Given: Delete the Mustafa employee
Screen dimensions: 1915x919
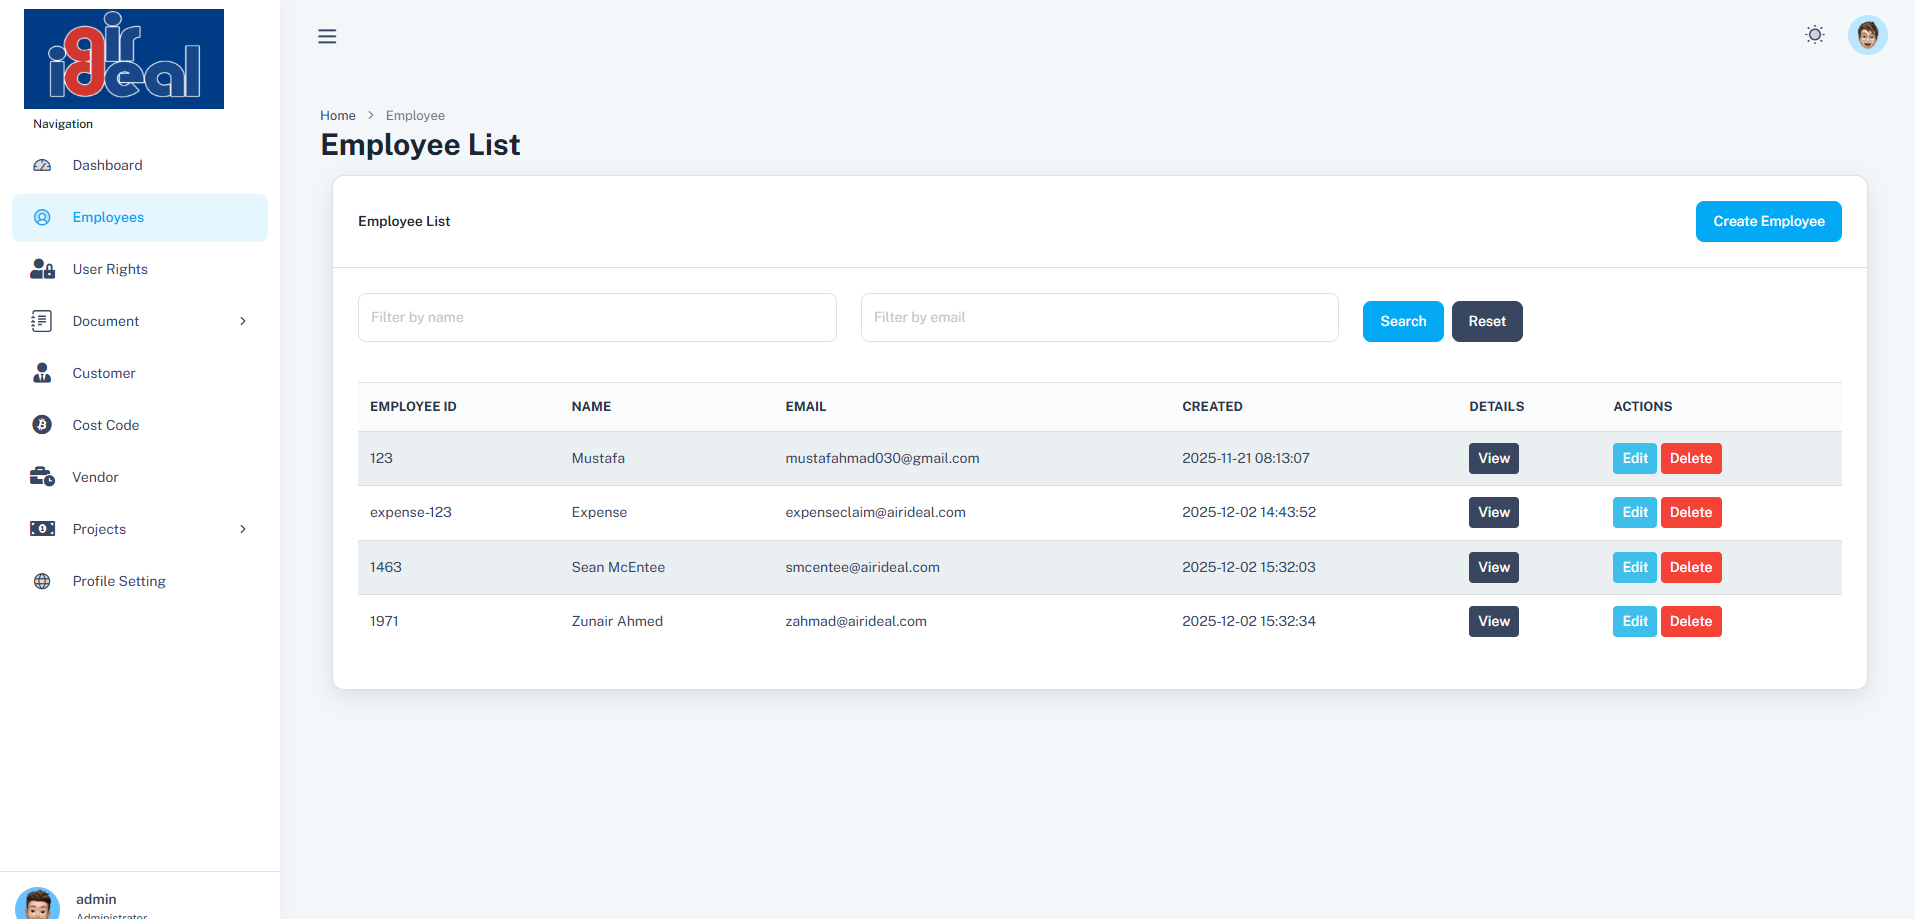Looking at the screenshot, I should click(x=1691, y=458).
